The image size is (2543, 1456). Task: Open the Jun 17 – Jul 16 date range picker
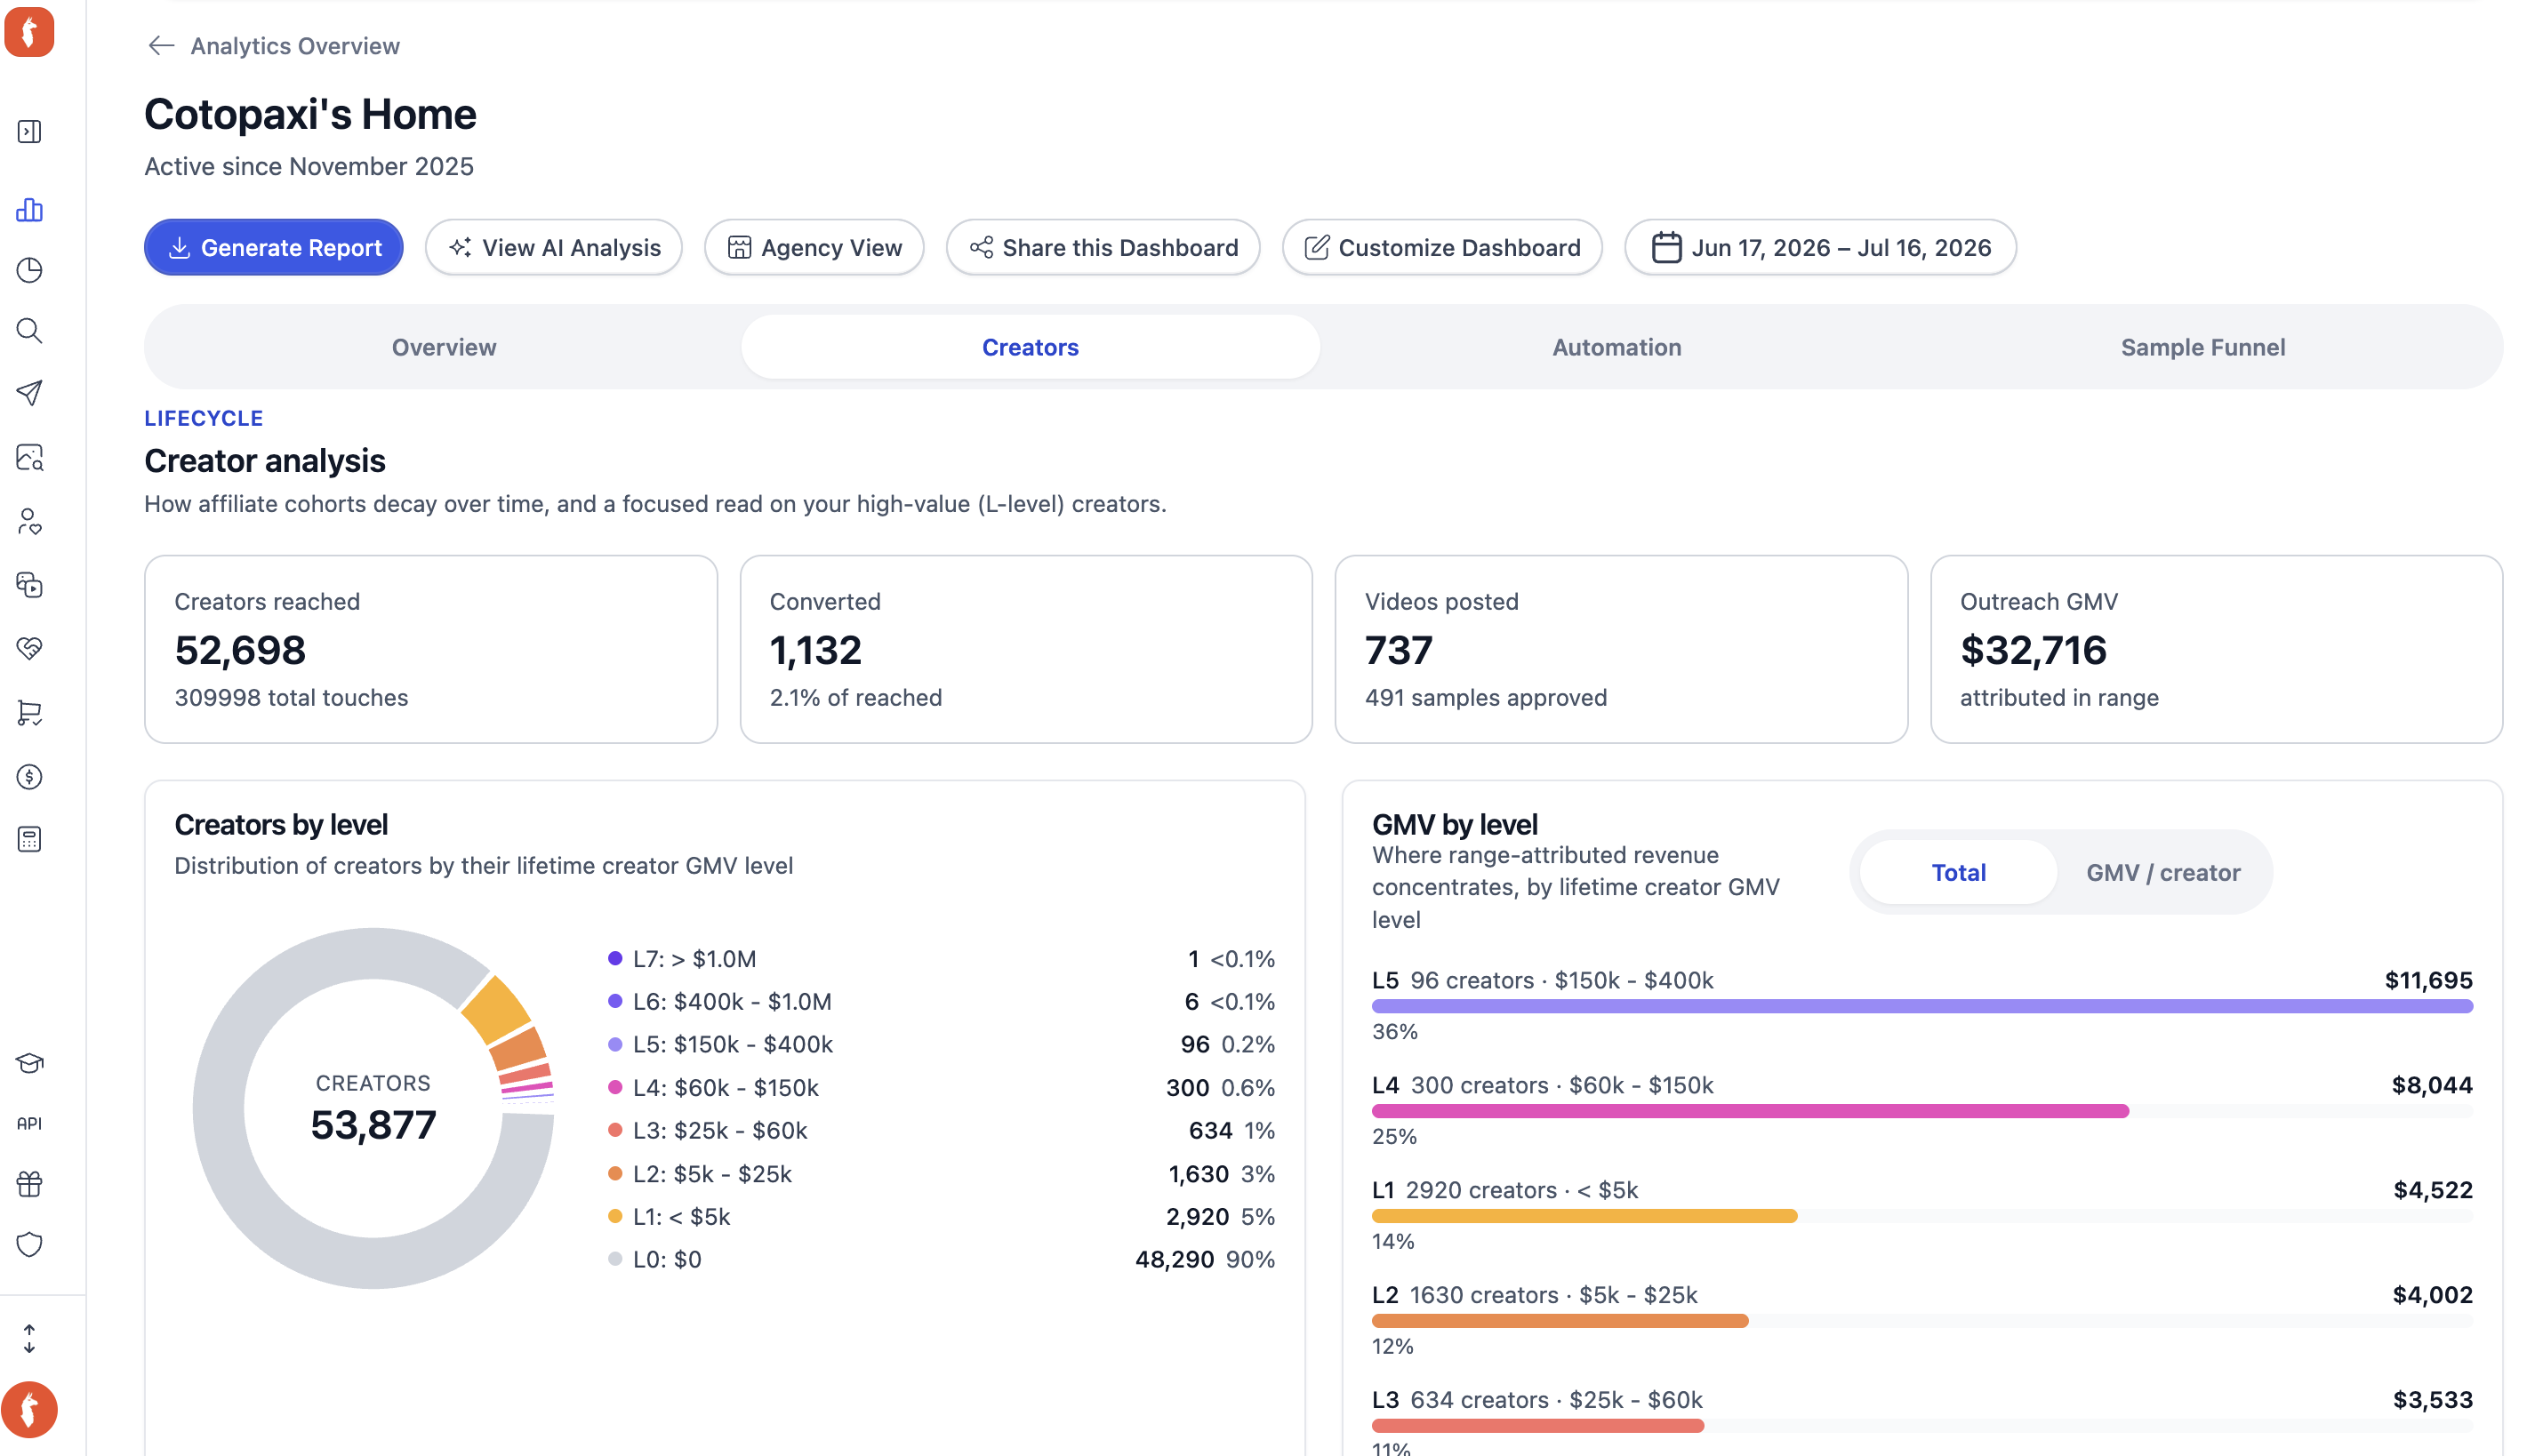(x=1819, y=247)
